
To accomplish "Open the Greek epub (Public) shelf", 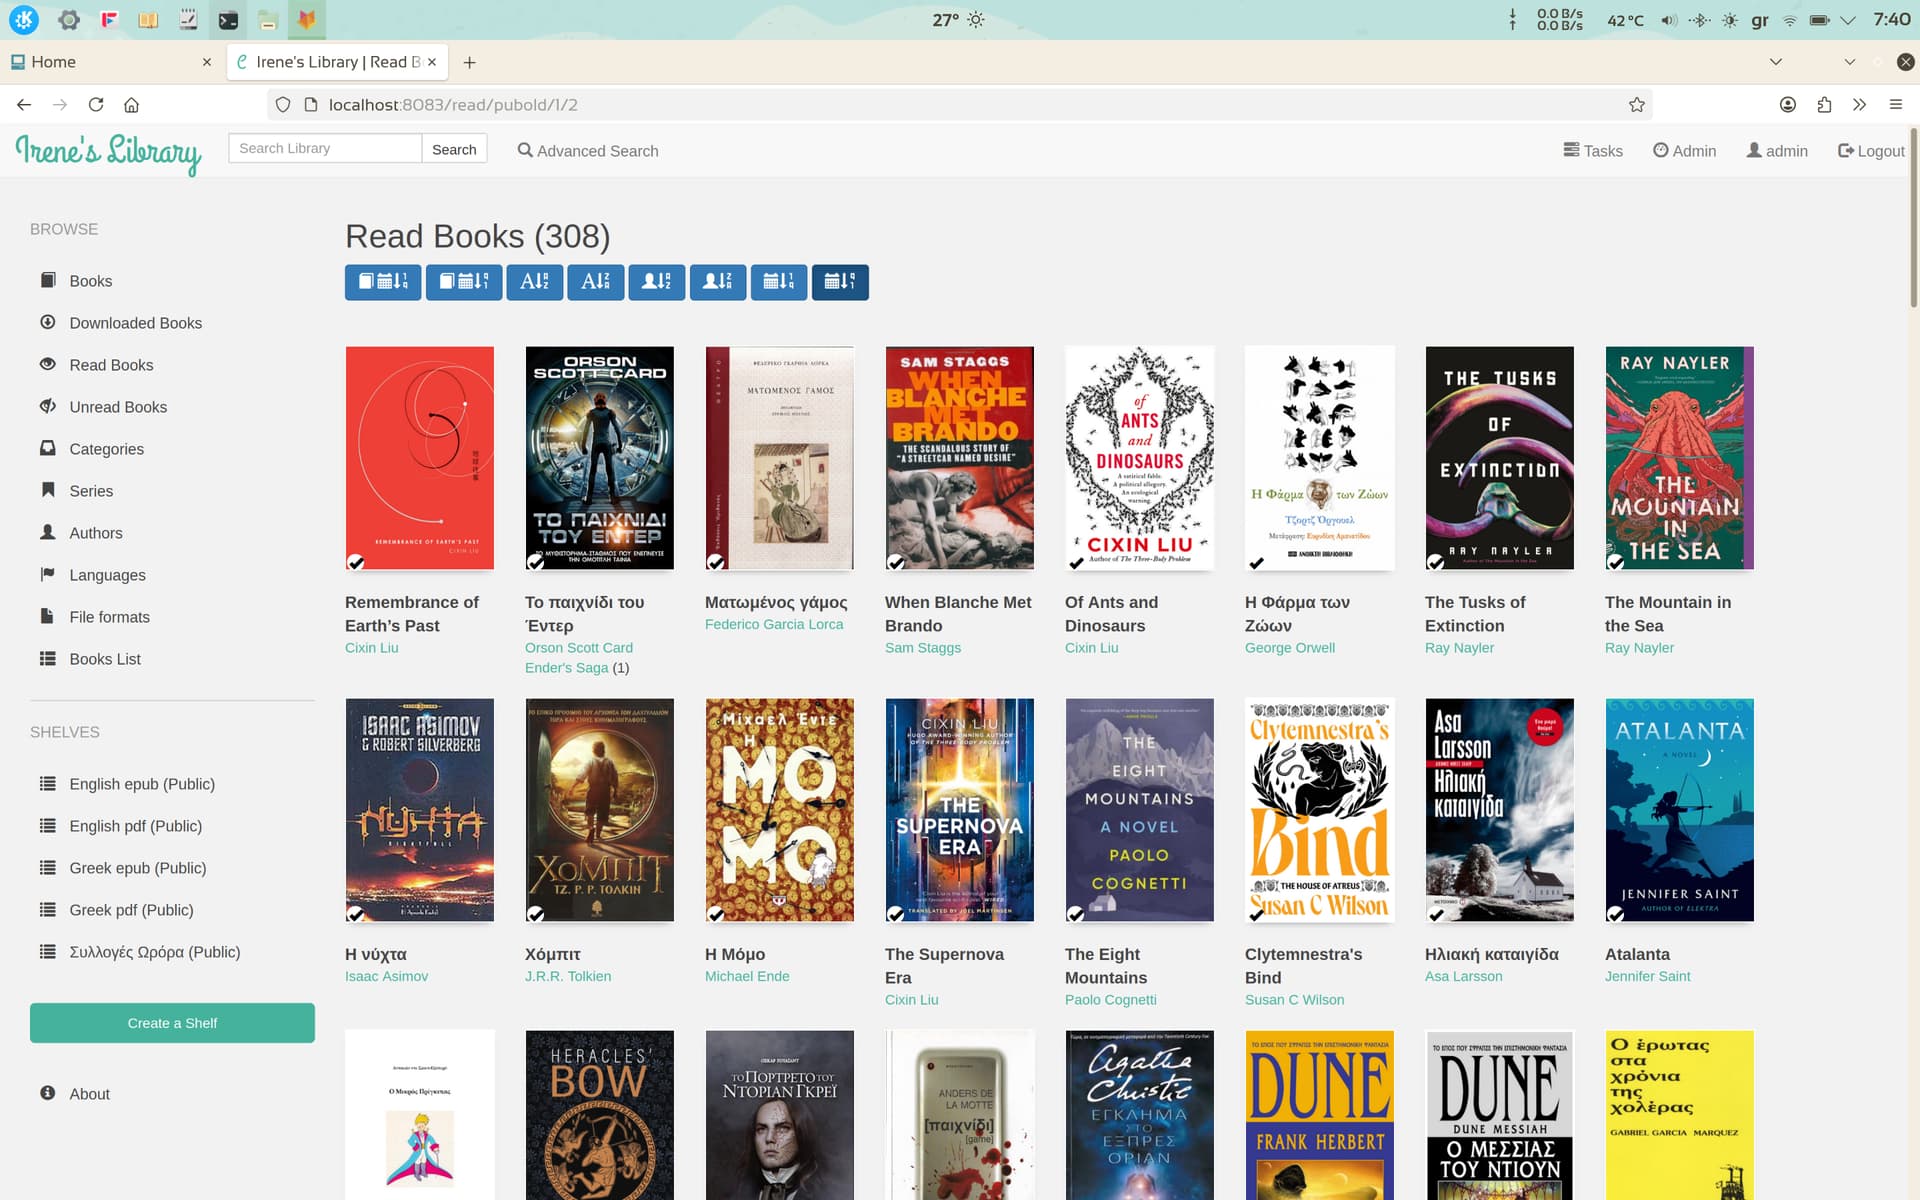I will 138,868.
